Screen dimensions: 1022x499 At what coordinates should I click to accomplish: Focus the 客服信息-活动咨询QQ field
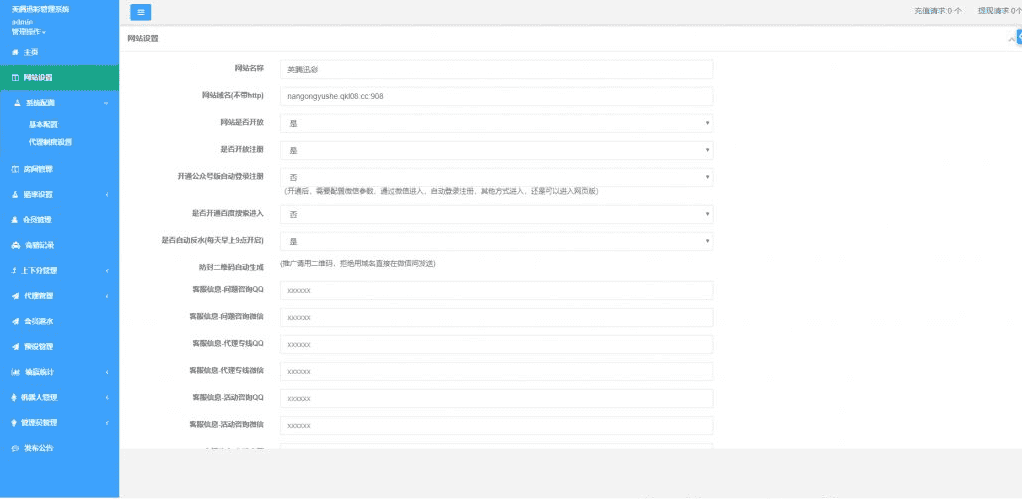pos(497,399)
